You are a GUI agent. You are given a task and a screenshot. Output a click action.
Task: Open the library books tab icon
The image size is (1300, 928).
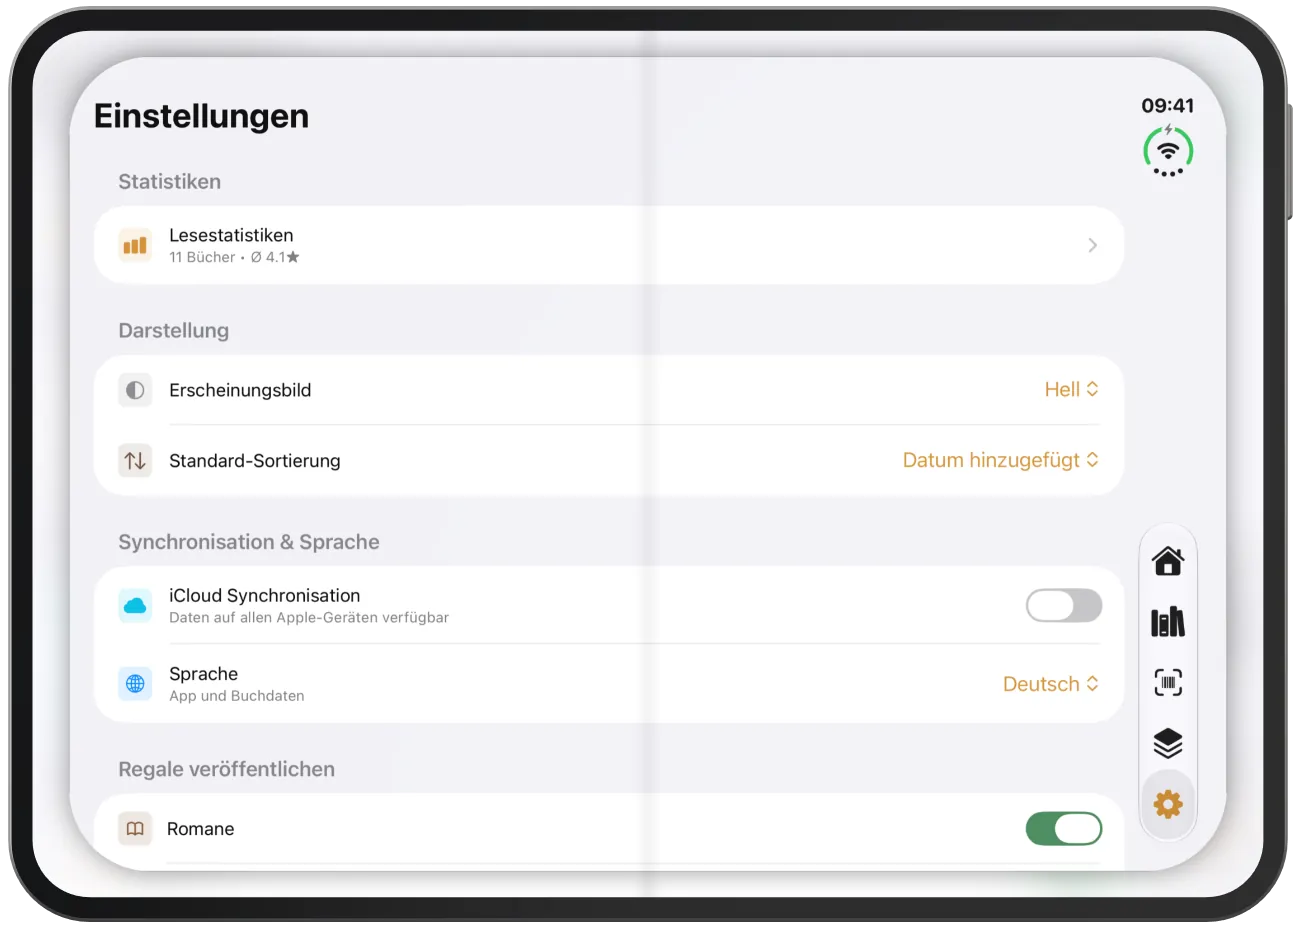coord(1168,622)
